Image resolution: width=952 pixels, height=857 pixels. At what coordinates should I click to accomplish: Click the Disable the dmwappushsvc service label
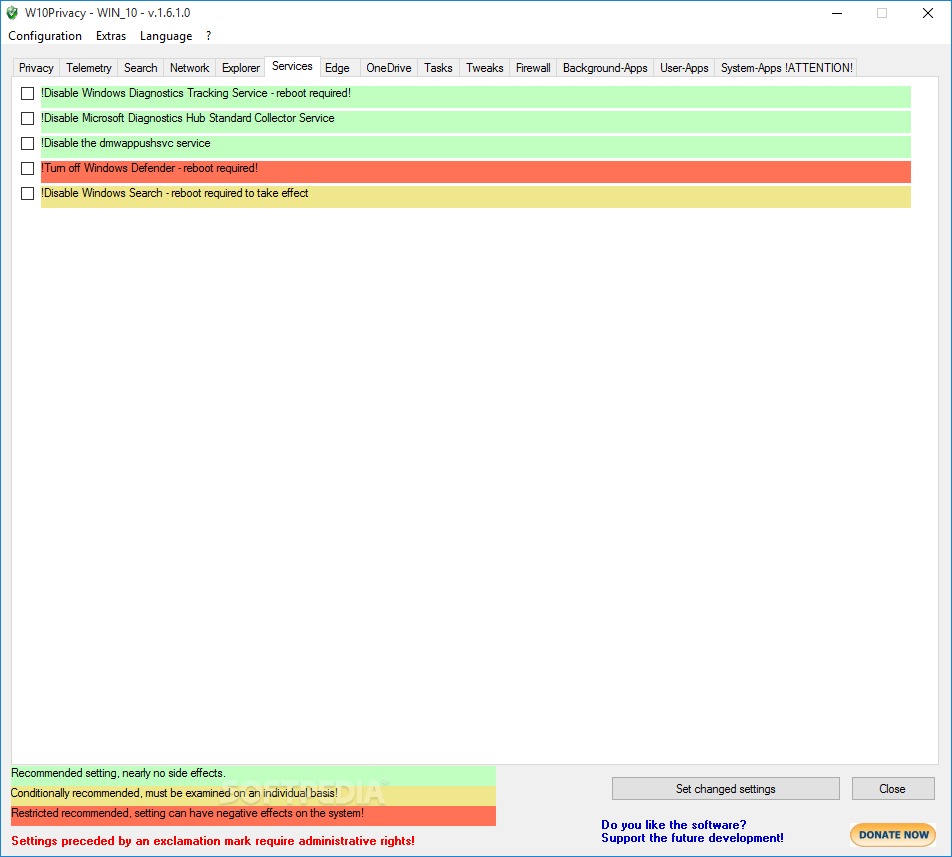126,143
